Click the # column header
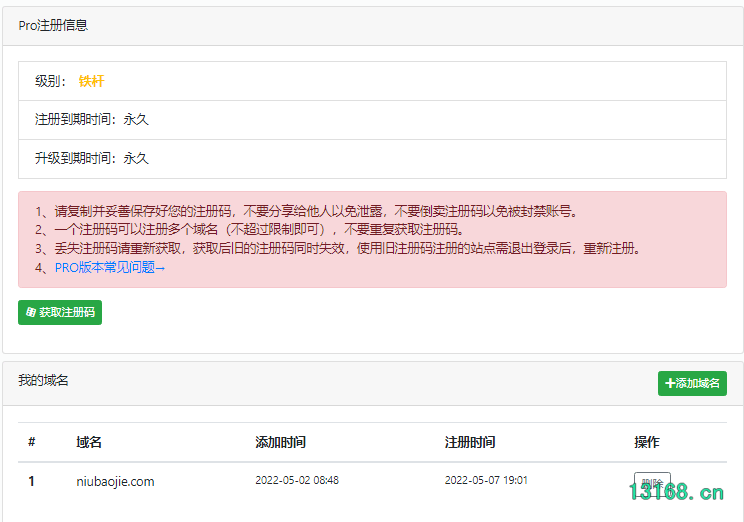The height and width of the screenshot is (522, 744). [x=31, y=442]
